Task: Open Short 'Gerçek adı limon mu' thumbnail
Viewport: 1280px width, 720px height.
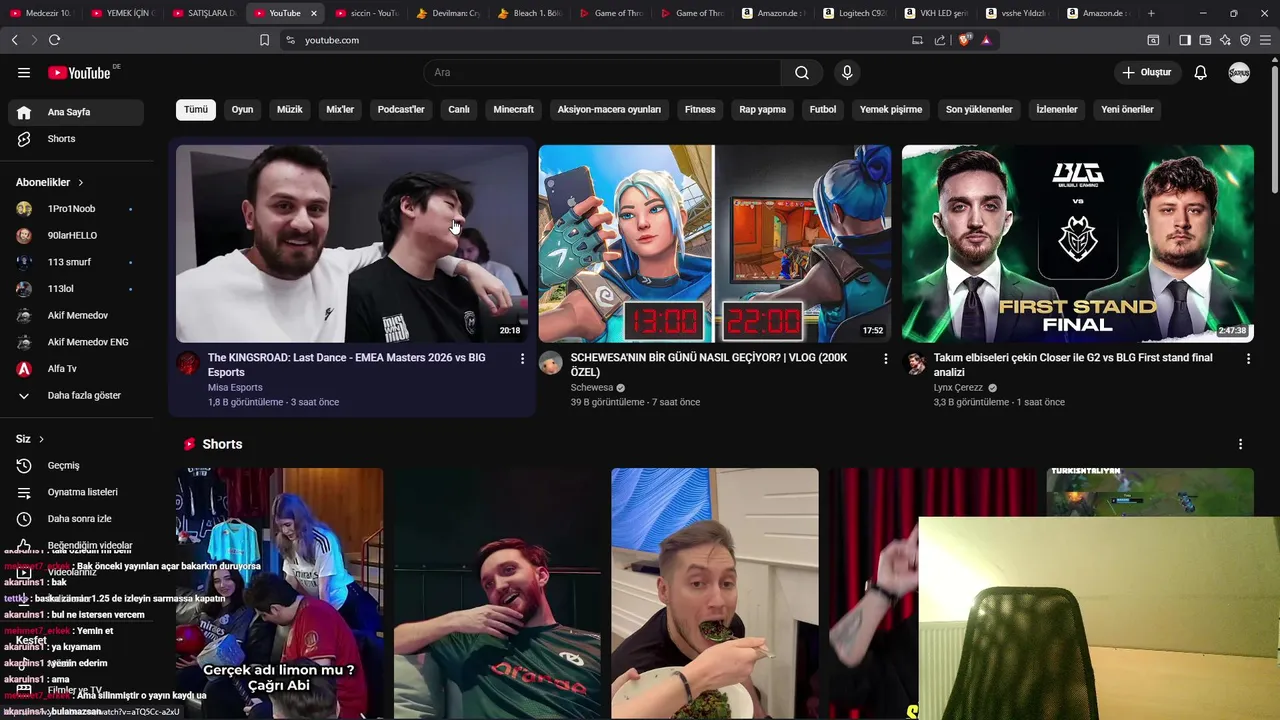Action: 280,594
